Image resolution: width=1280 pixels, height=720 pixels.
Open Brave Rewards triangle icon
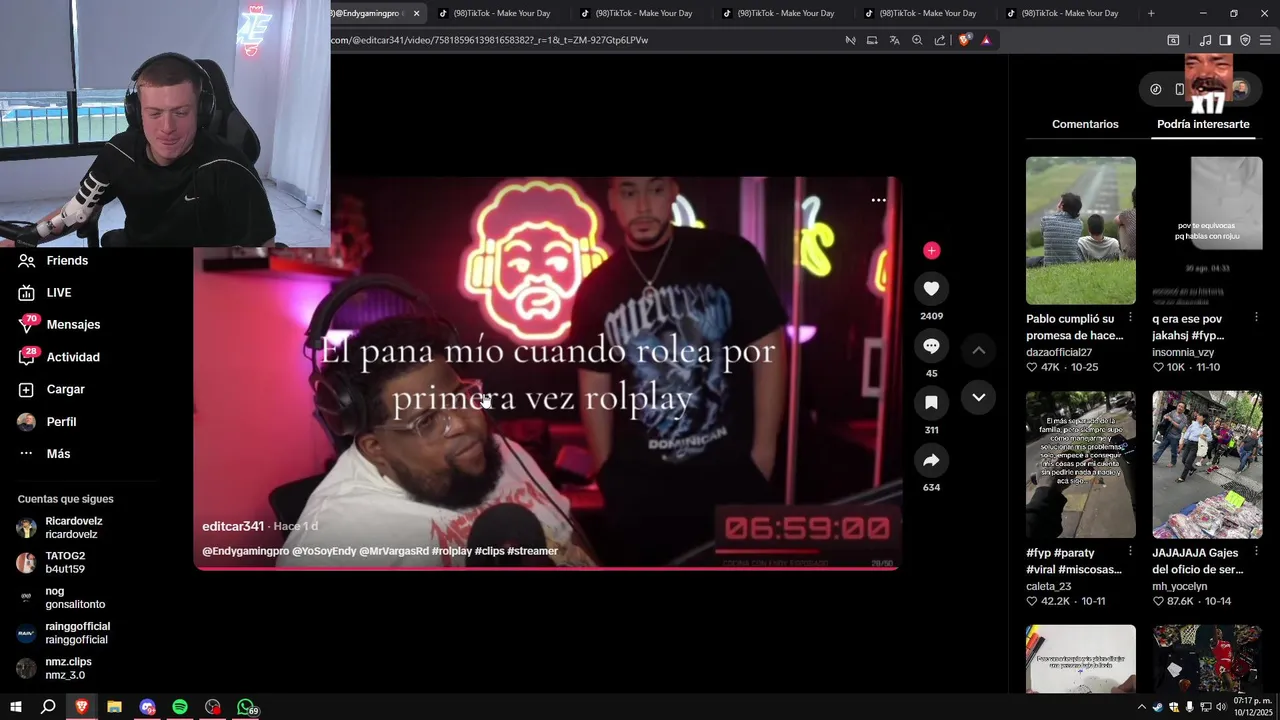[x=986, y=40]
